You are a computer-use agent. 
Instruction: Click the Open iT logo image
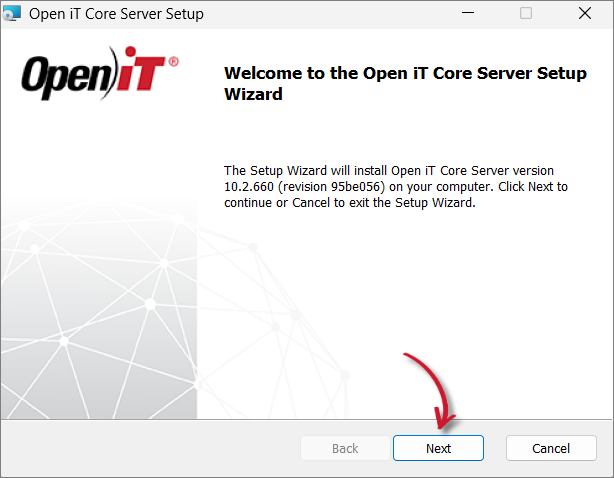100,74
